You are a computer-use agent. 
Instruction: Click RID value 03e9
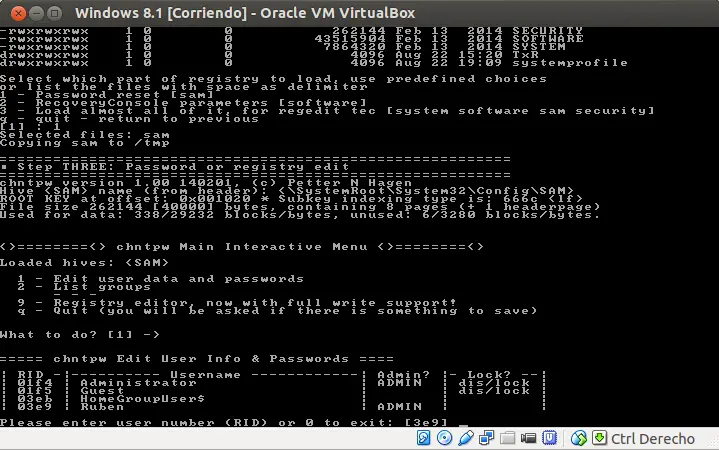[x=35, y=407]
